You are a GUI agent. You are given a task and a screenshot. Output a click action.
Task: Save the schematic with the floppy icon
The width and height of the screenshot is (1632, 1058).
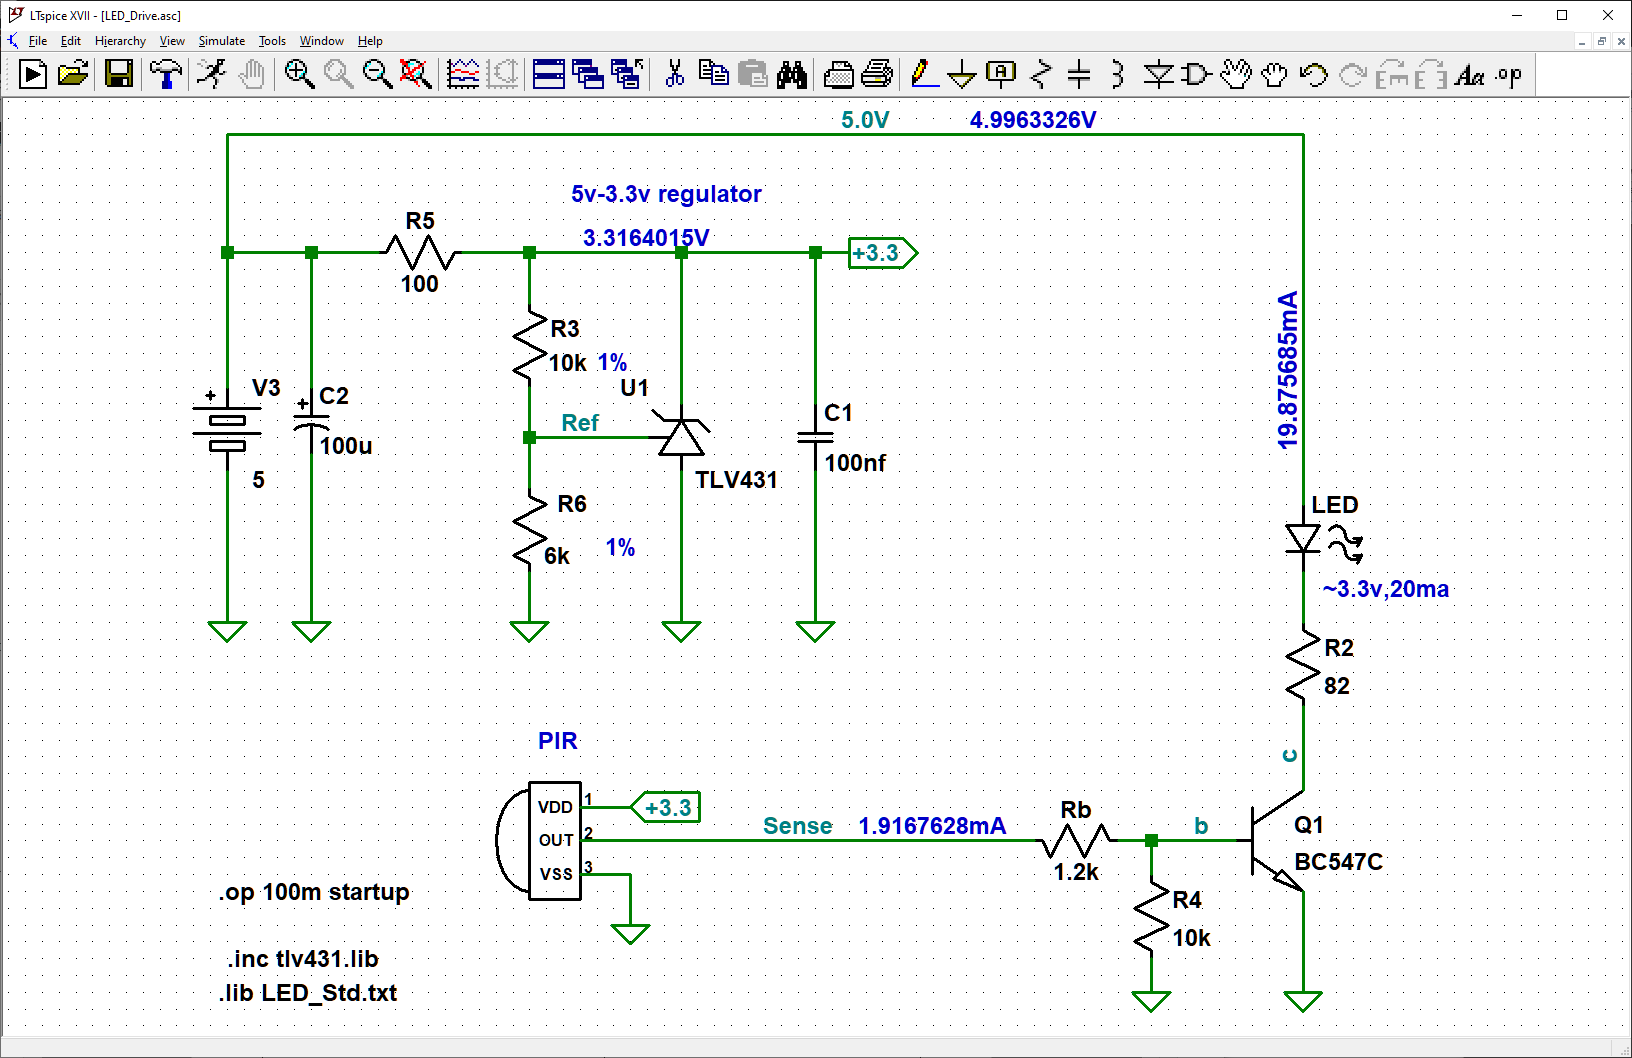[119, 74]
